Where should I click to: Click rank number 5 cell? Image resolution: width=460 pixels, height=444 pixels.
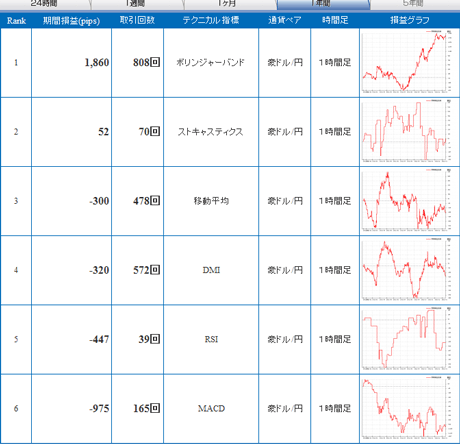tap(16, 339)
